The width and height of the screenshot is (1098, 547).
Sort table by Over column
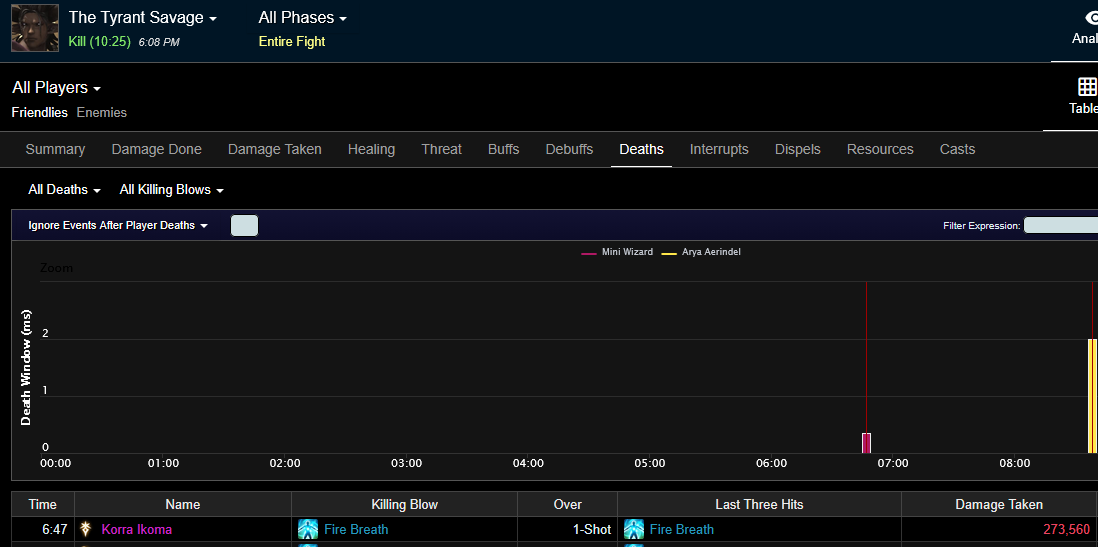point(567,504)
